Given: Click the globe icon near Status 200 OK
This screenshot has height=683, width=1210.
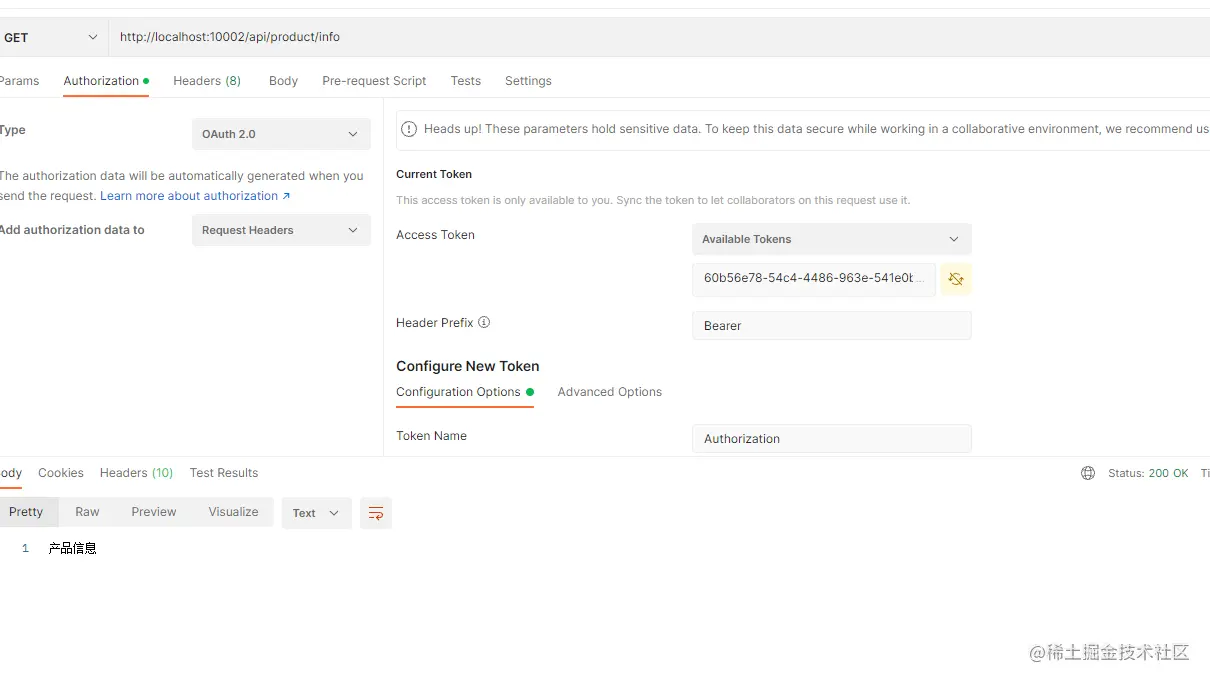Looking at the screenshot, I should [x=1088, y=472].
